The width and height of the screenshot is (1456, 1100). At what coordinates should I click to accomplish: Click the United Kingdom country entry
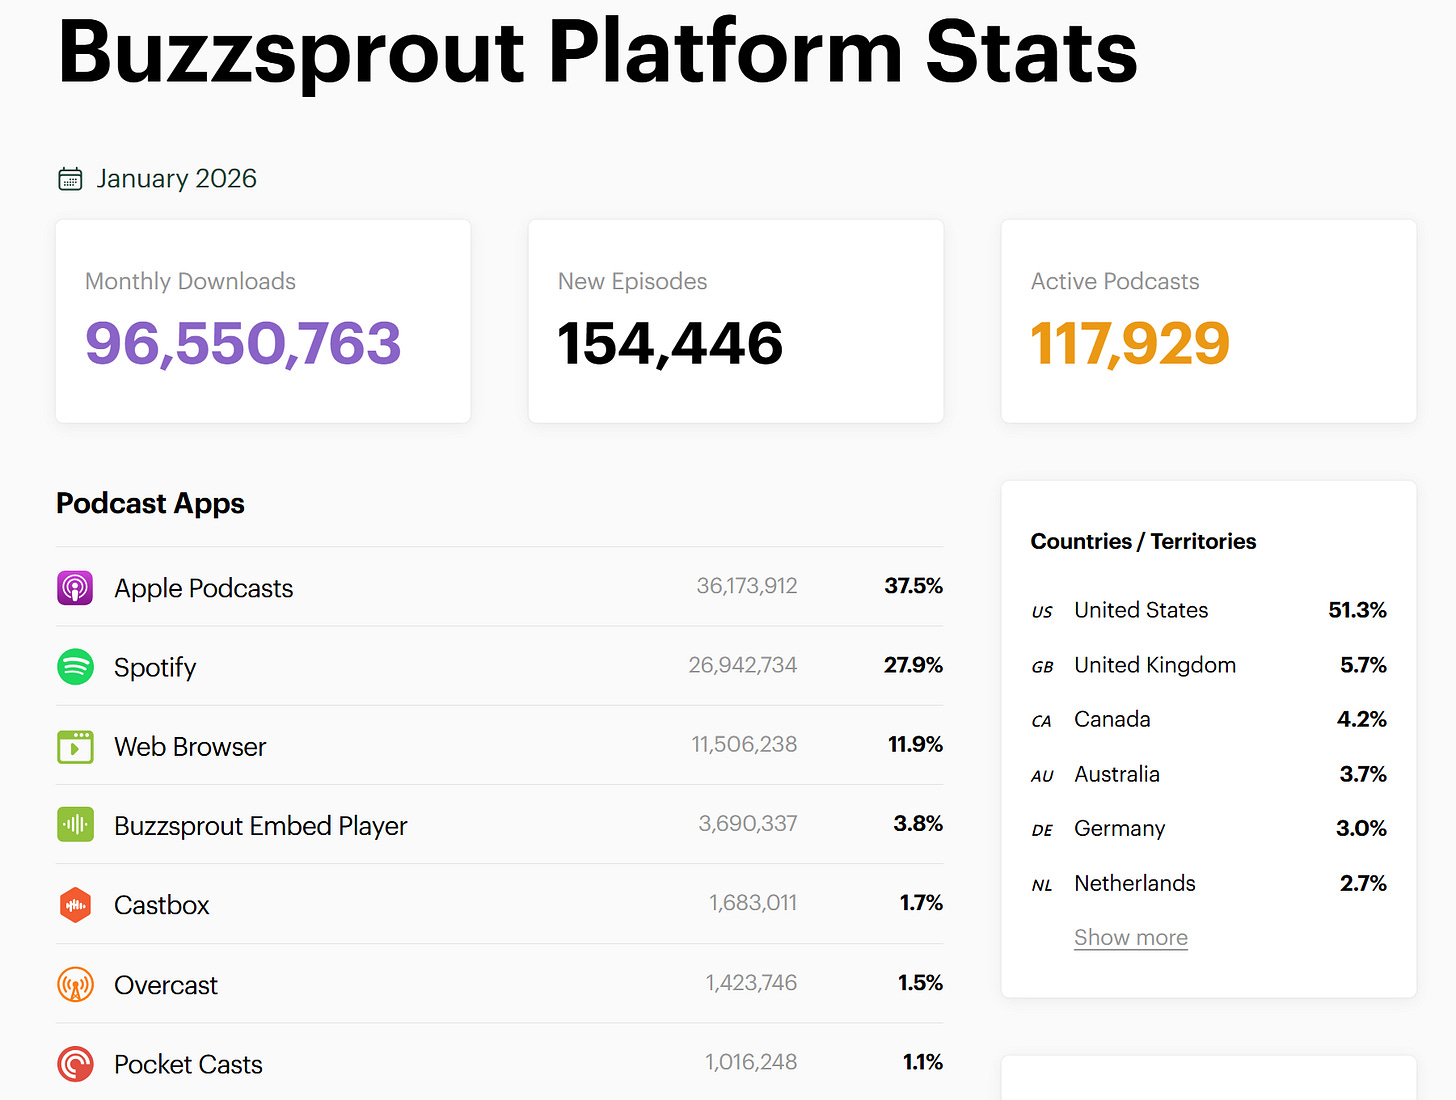(x=1209, y=665)
